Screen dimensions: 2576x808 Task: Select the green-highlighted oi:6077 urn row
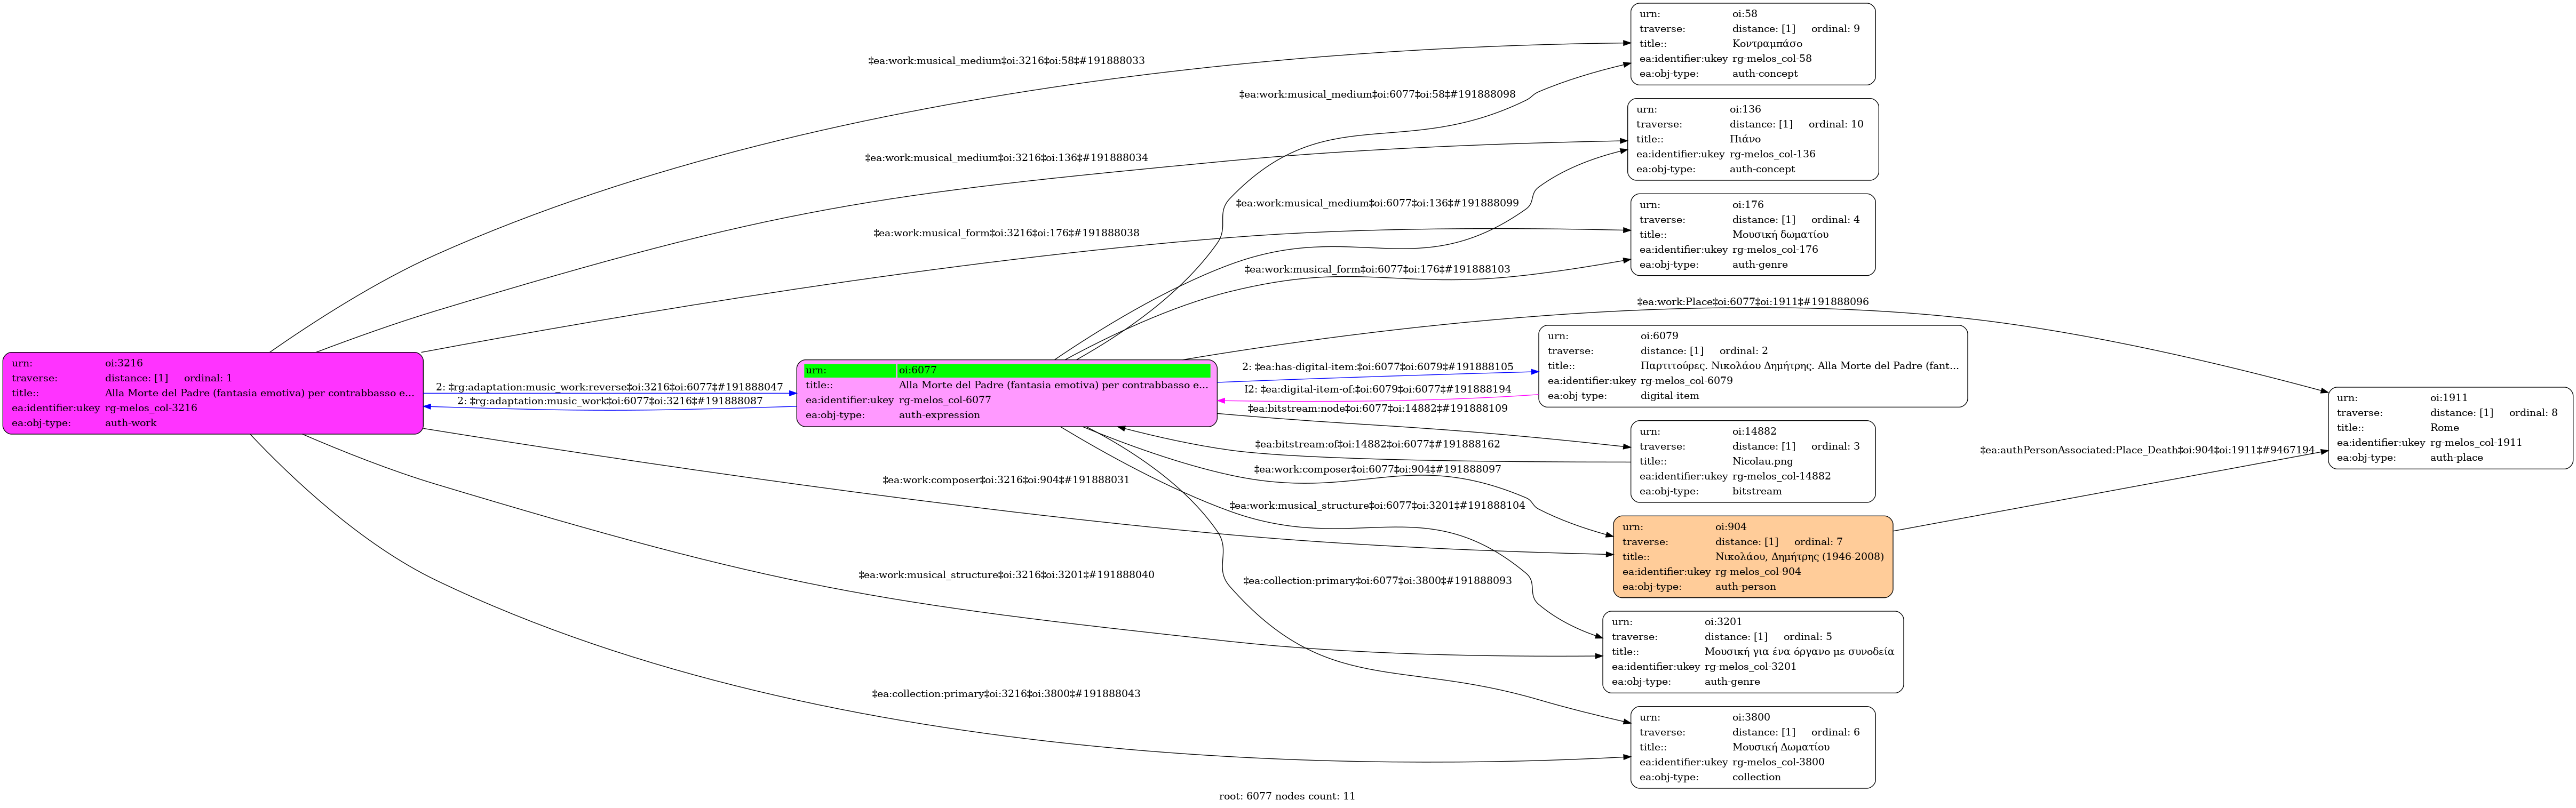pyautogui.click(x=1006, y=370)
